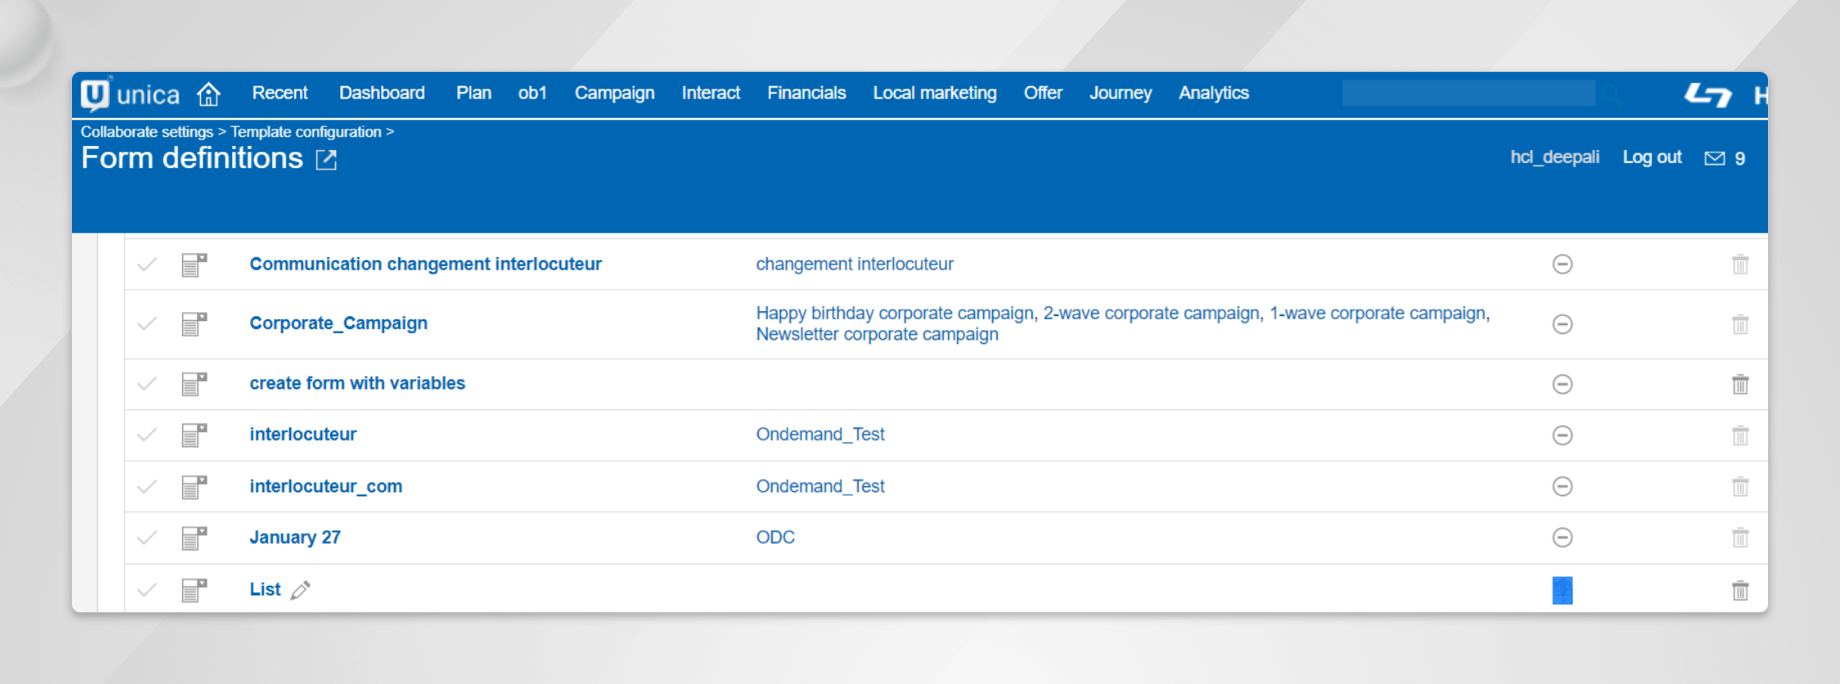The width and height of the screenshot is (1840, 684).
Task: Click trash icon in List row
Action: (1740, 590)
